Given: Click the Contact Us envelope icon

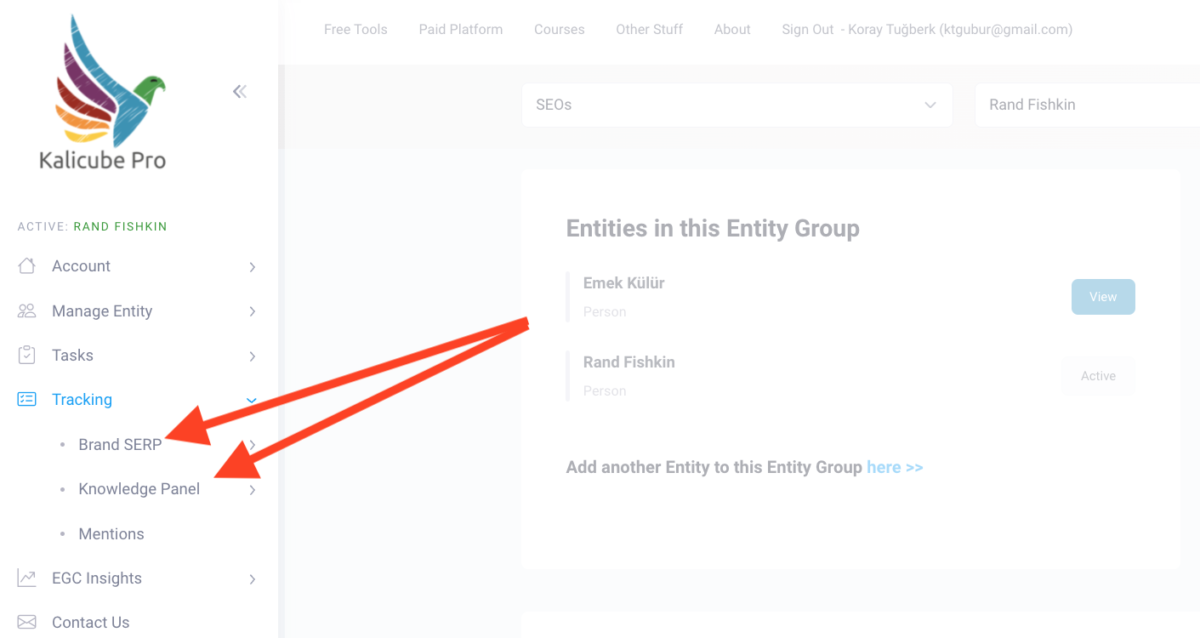Looking at the screenshot, I should coord(27,622).
